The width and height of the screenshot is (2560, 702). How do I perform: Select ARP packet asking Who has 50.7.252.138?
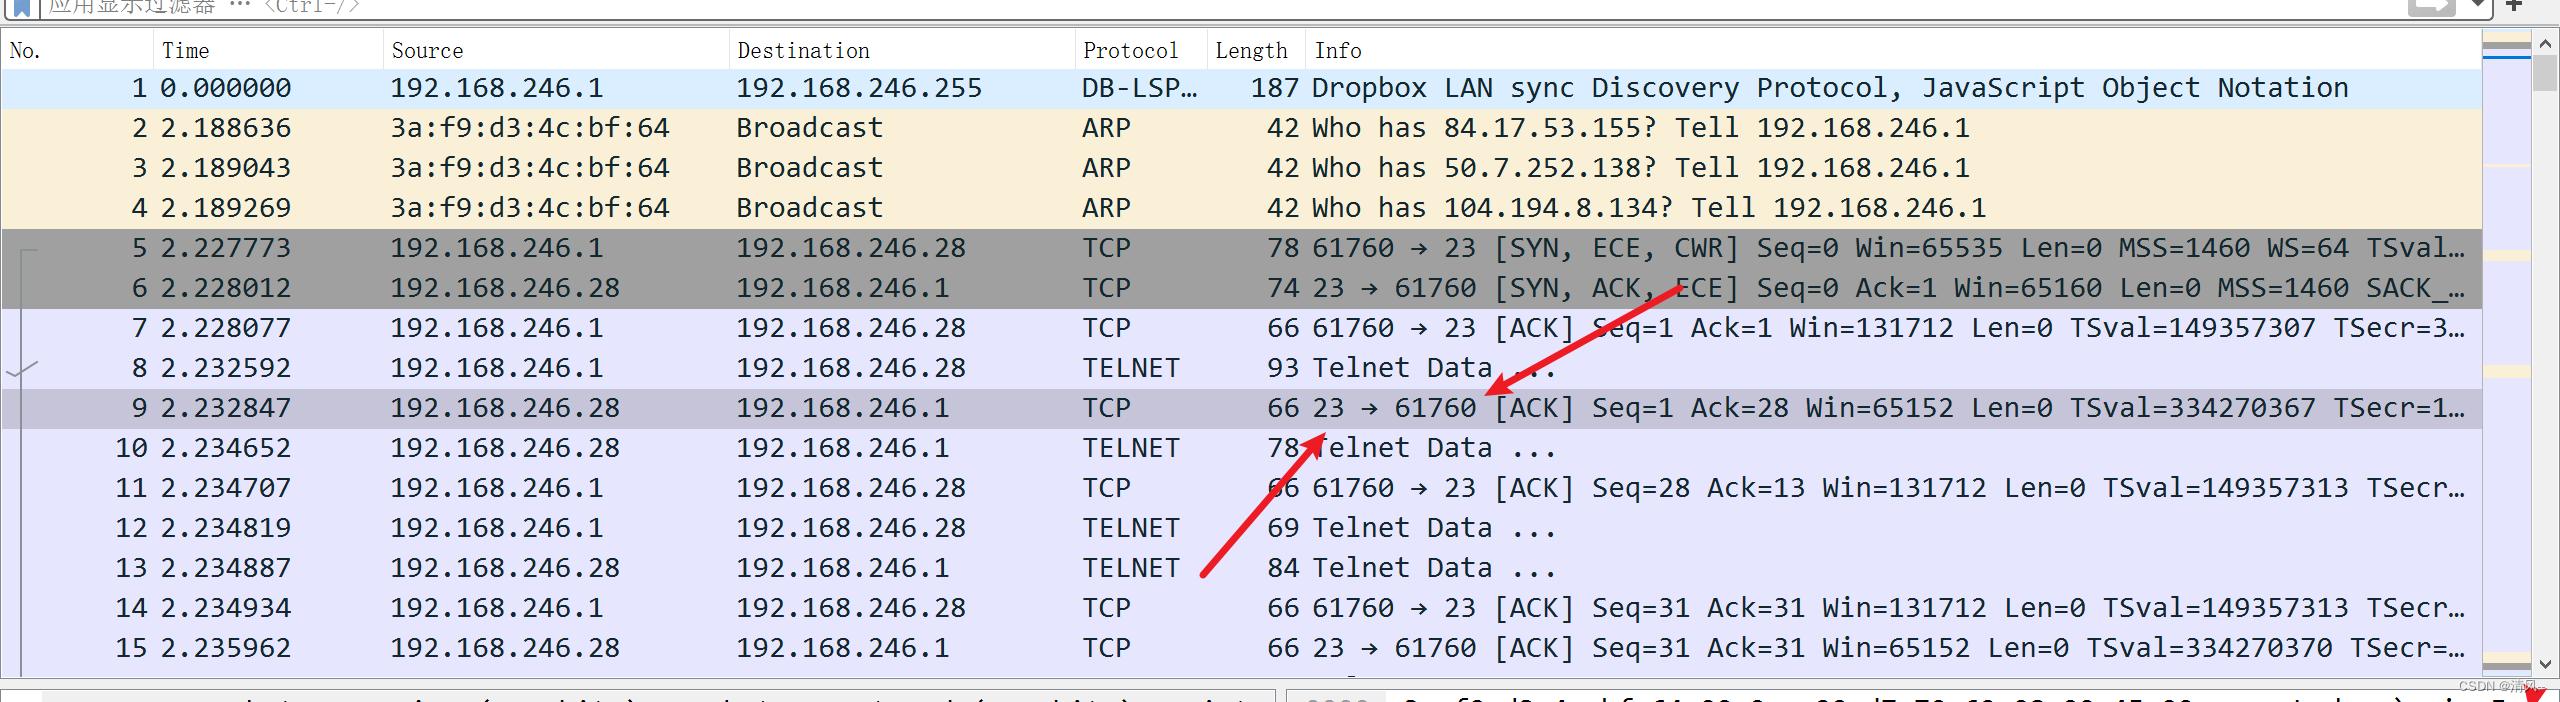pyautogui.click(x=1241, y=168)
